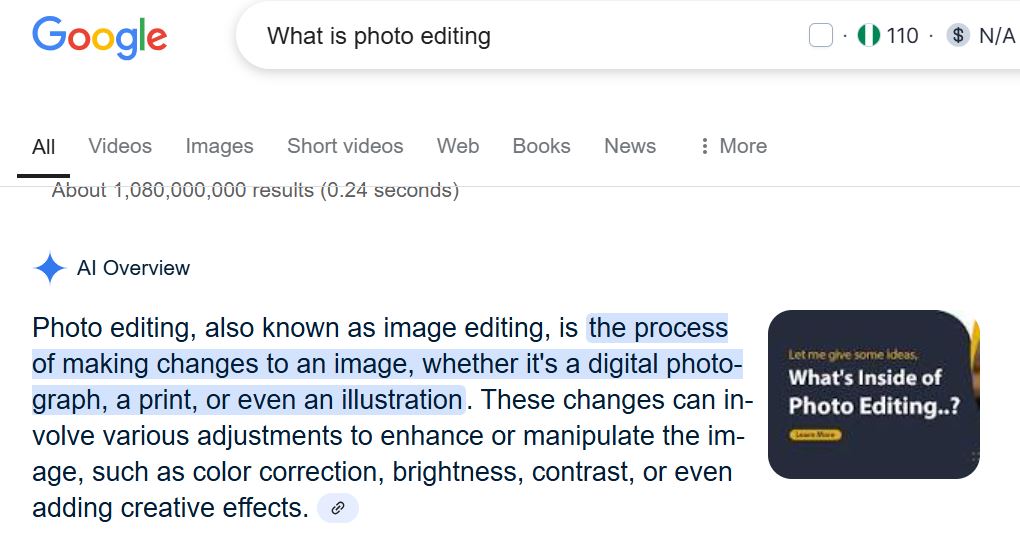Tick the checkbox inside the search bar
The image size is (1020, 548).
(x=820, y=36)
